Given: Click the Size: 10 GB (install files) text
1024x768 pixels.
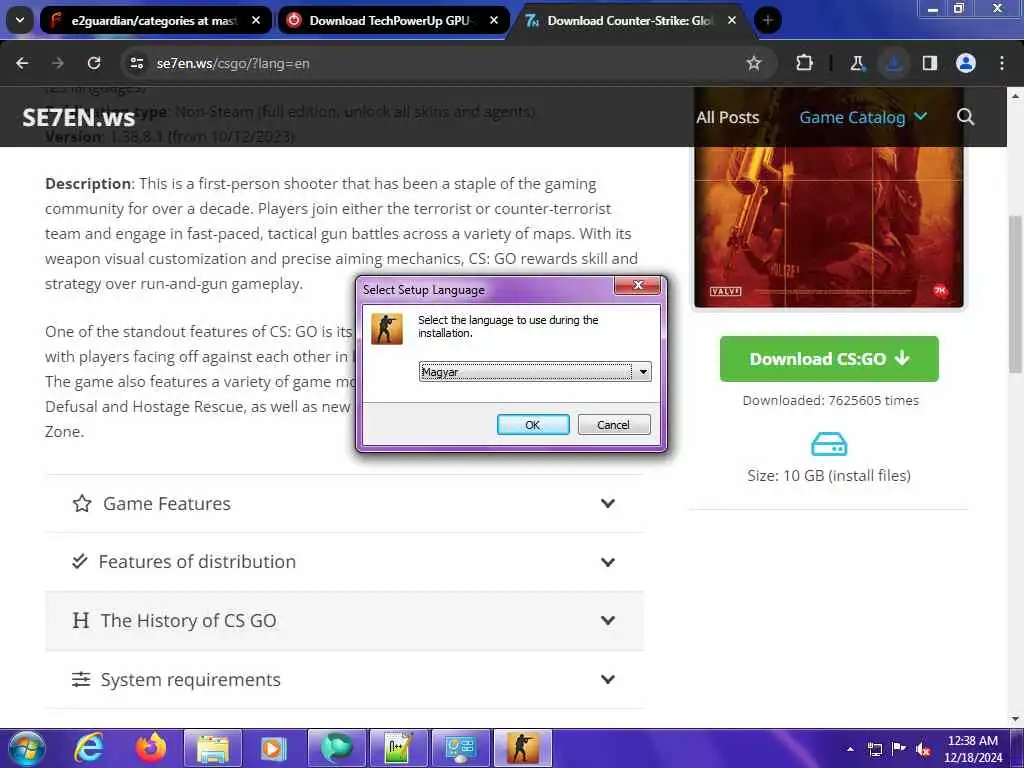Looking at the screenshot, I should tap(829, 475).
